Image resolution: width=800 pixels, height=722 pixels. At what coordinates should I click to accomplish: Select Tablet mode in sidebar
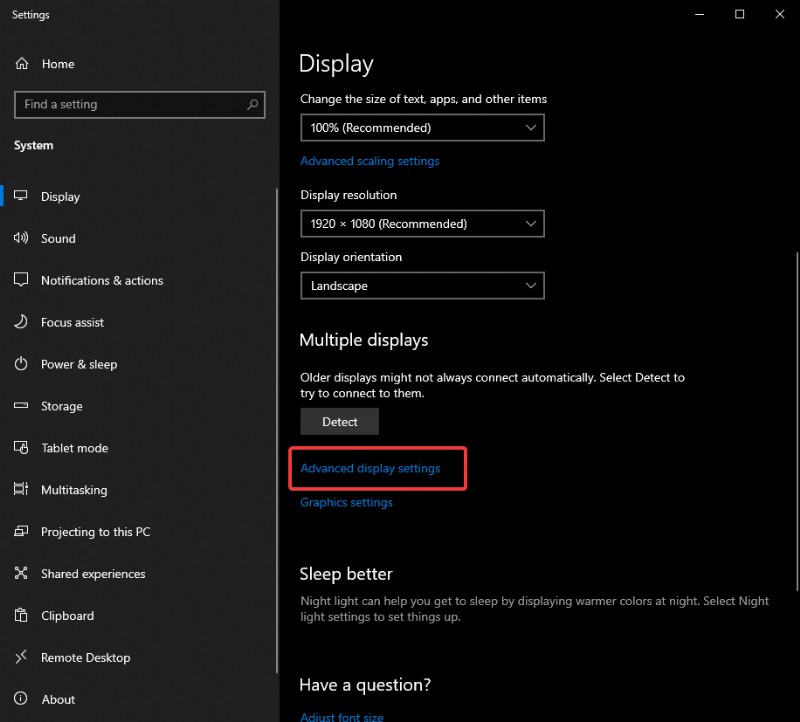[74, 449]
